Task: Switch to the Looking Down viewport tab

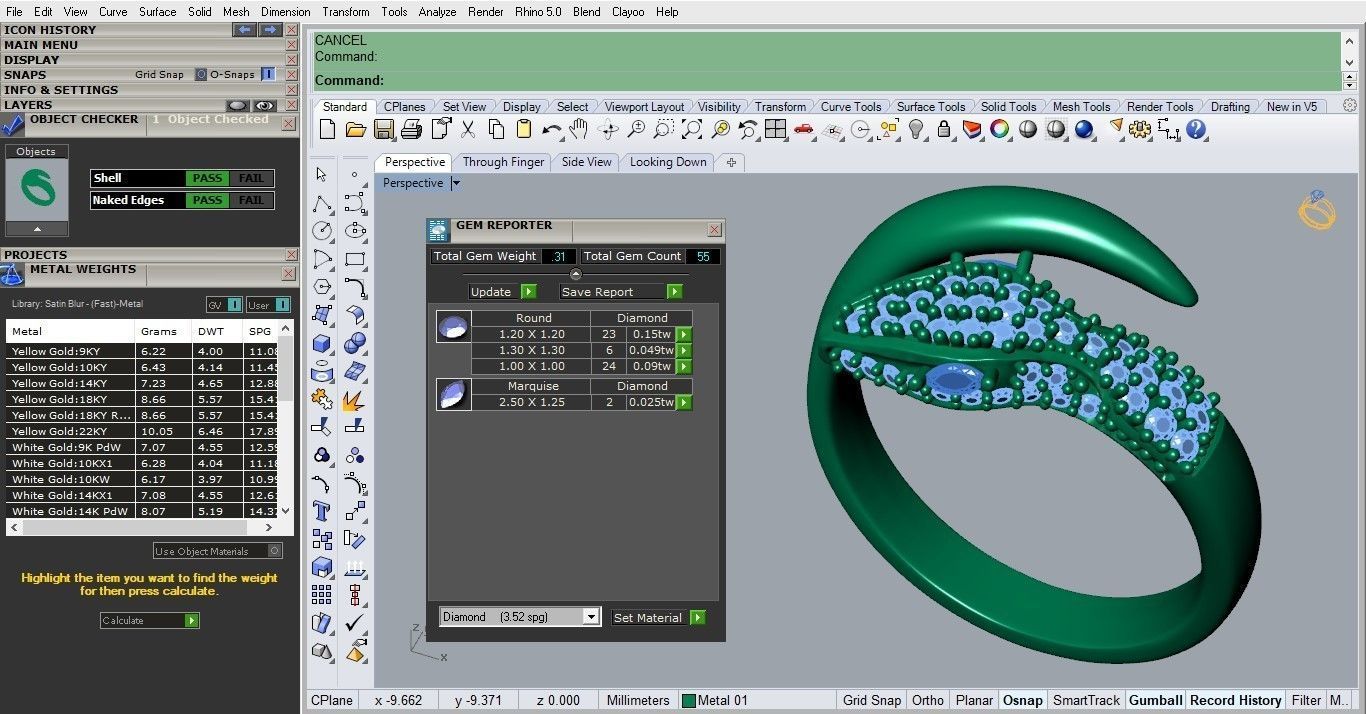Action: point(668,162)
